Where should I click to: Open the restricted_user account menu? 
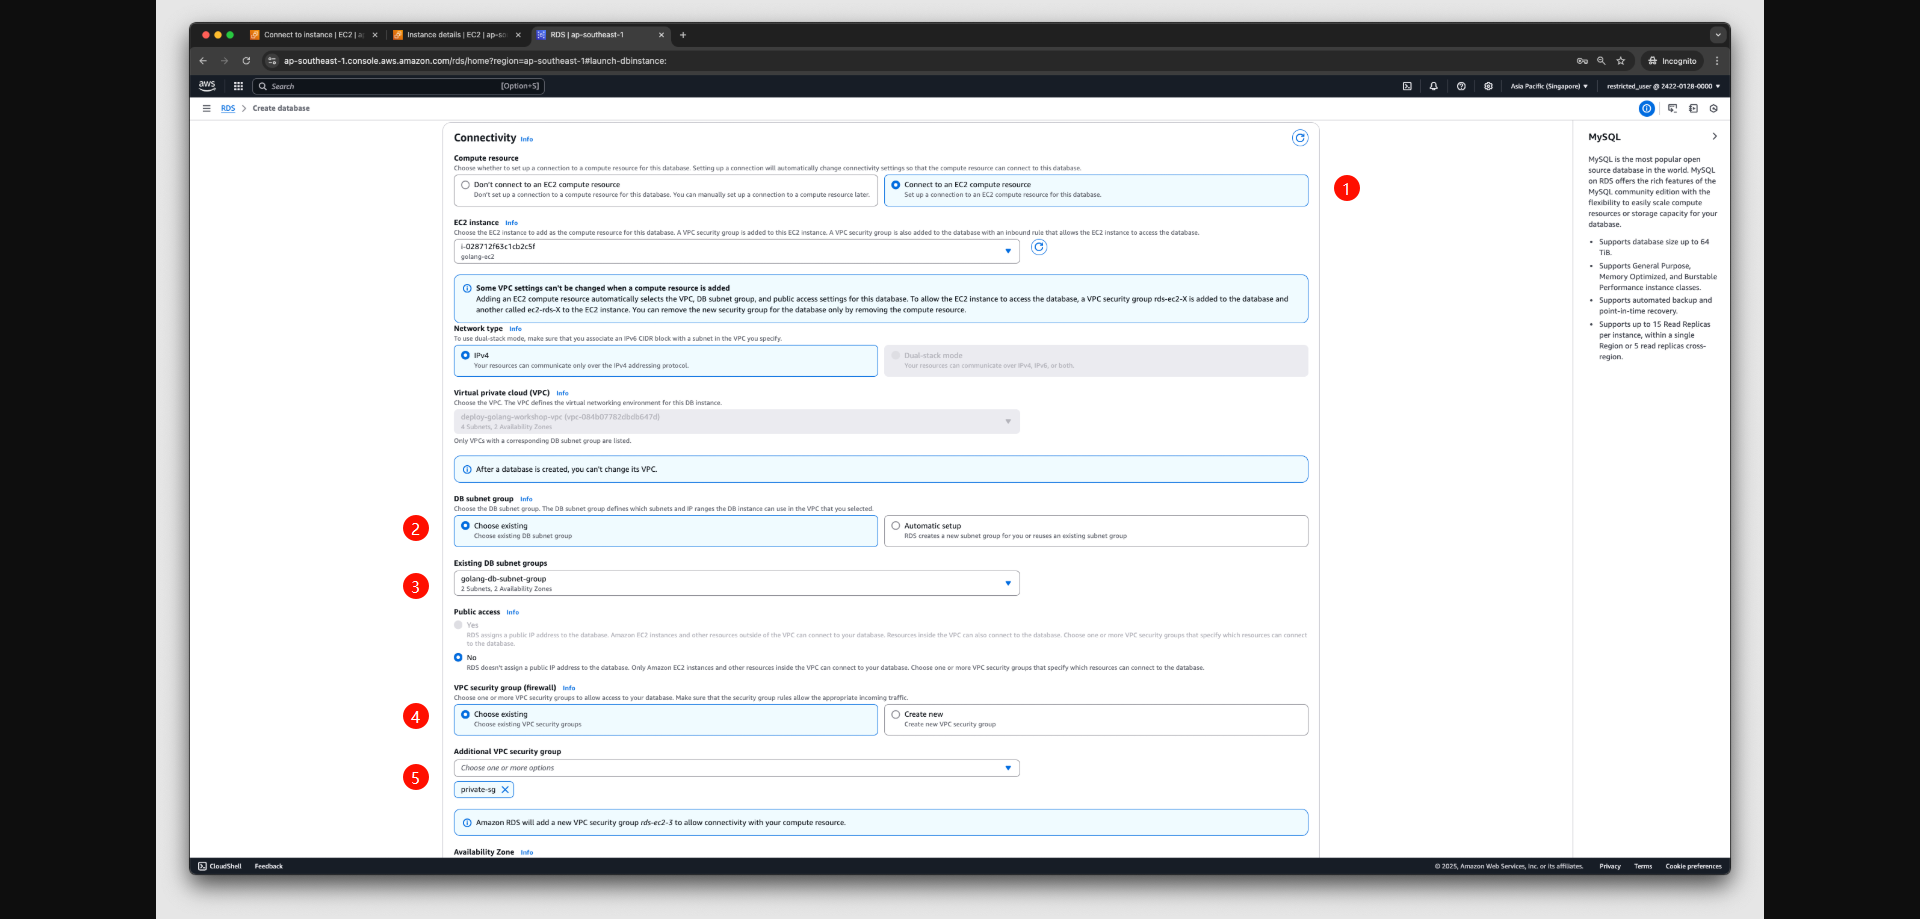coord(1663,86)
